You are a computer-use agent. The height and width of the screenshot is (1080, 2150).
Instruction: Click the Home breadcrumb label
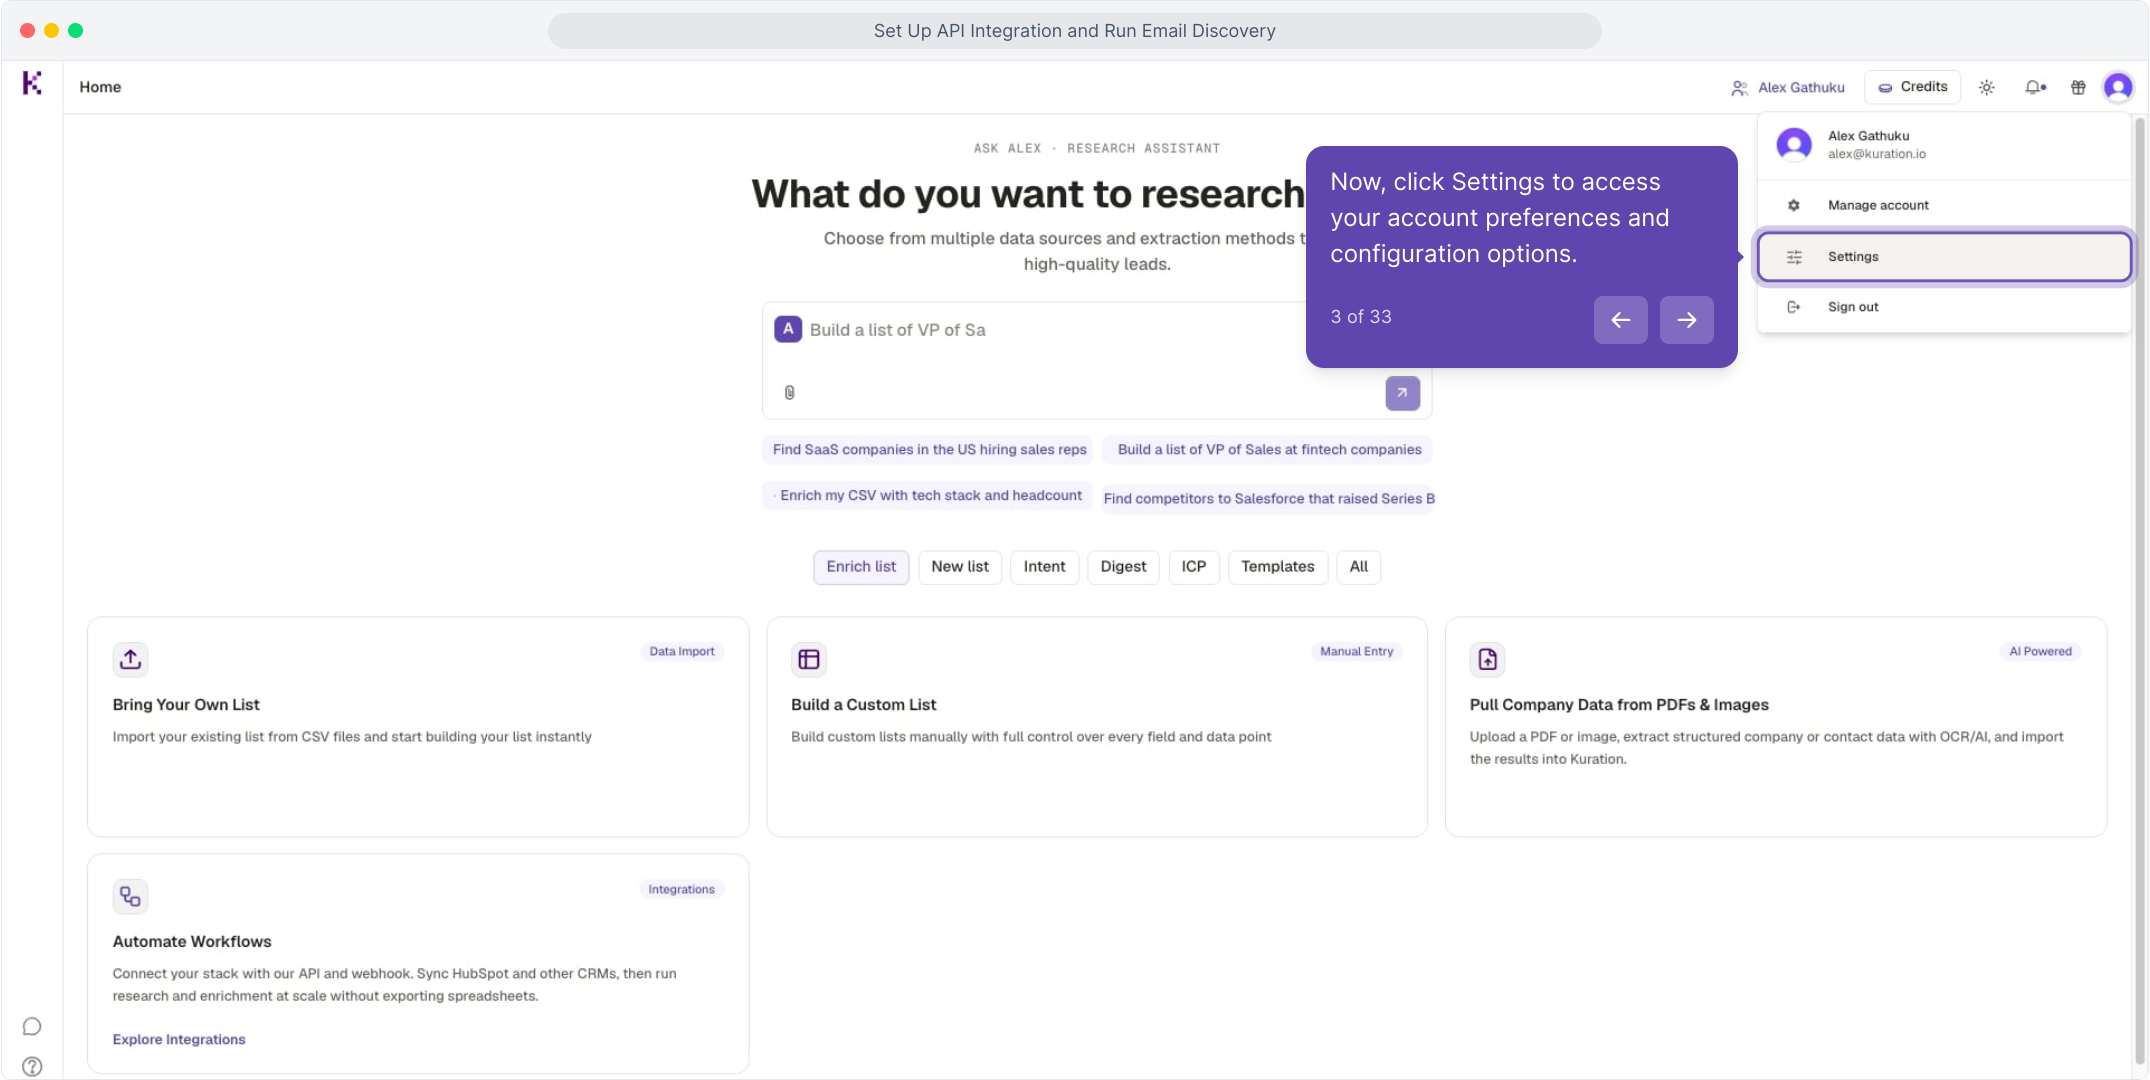pyautogui.click(x=100, y=87)
